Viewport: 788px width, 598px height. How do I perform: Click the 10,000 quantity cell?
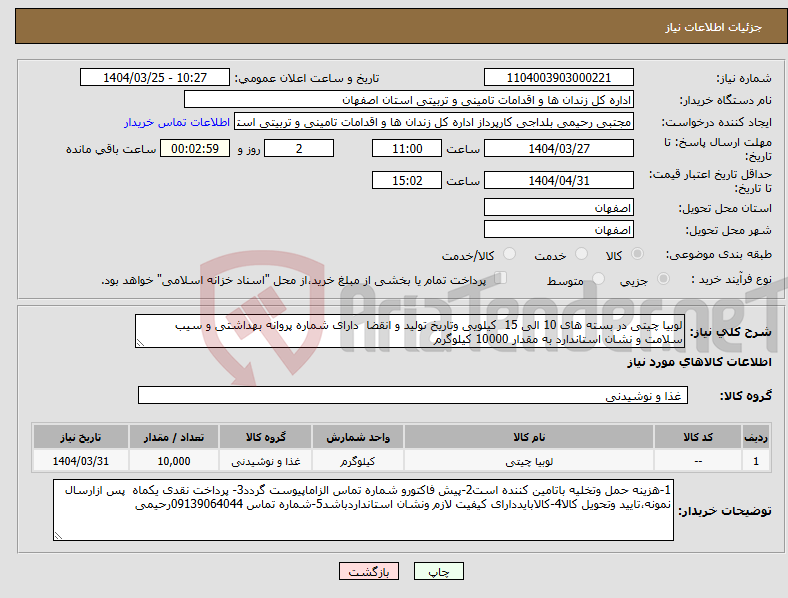[173, 461]
